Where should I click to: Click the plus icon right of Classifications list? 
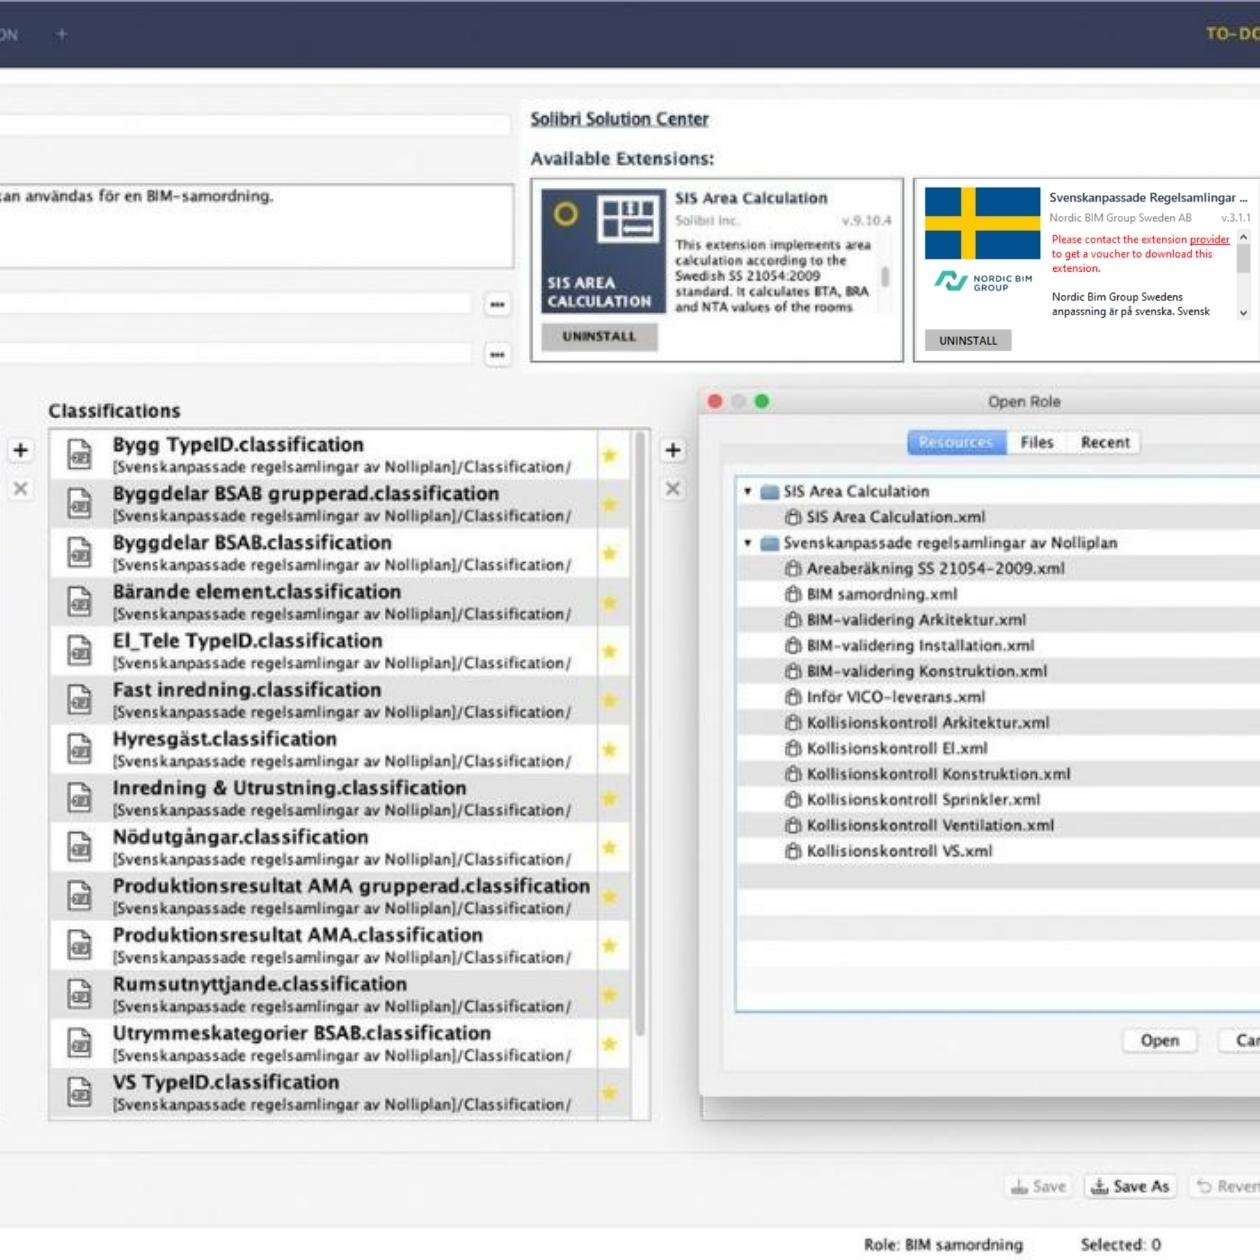[673, 450]
